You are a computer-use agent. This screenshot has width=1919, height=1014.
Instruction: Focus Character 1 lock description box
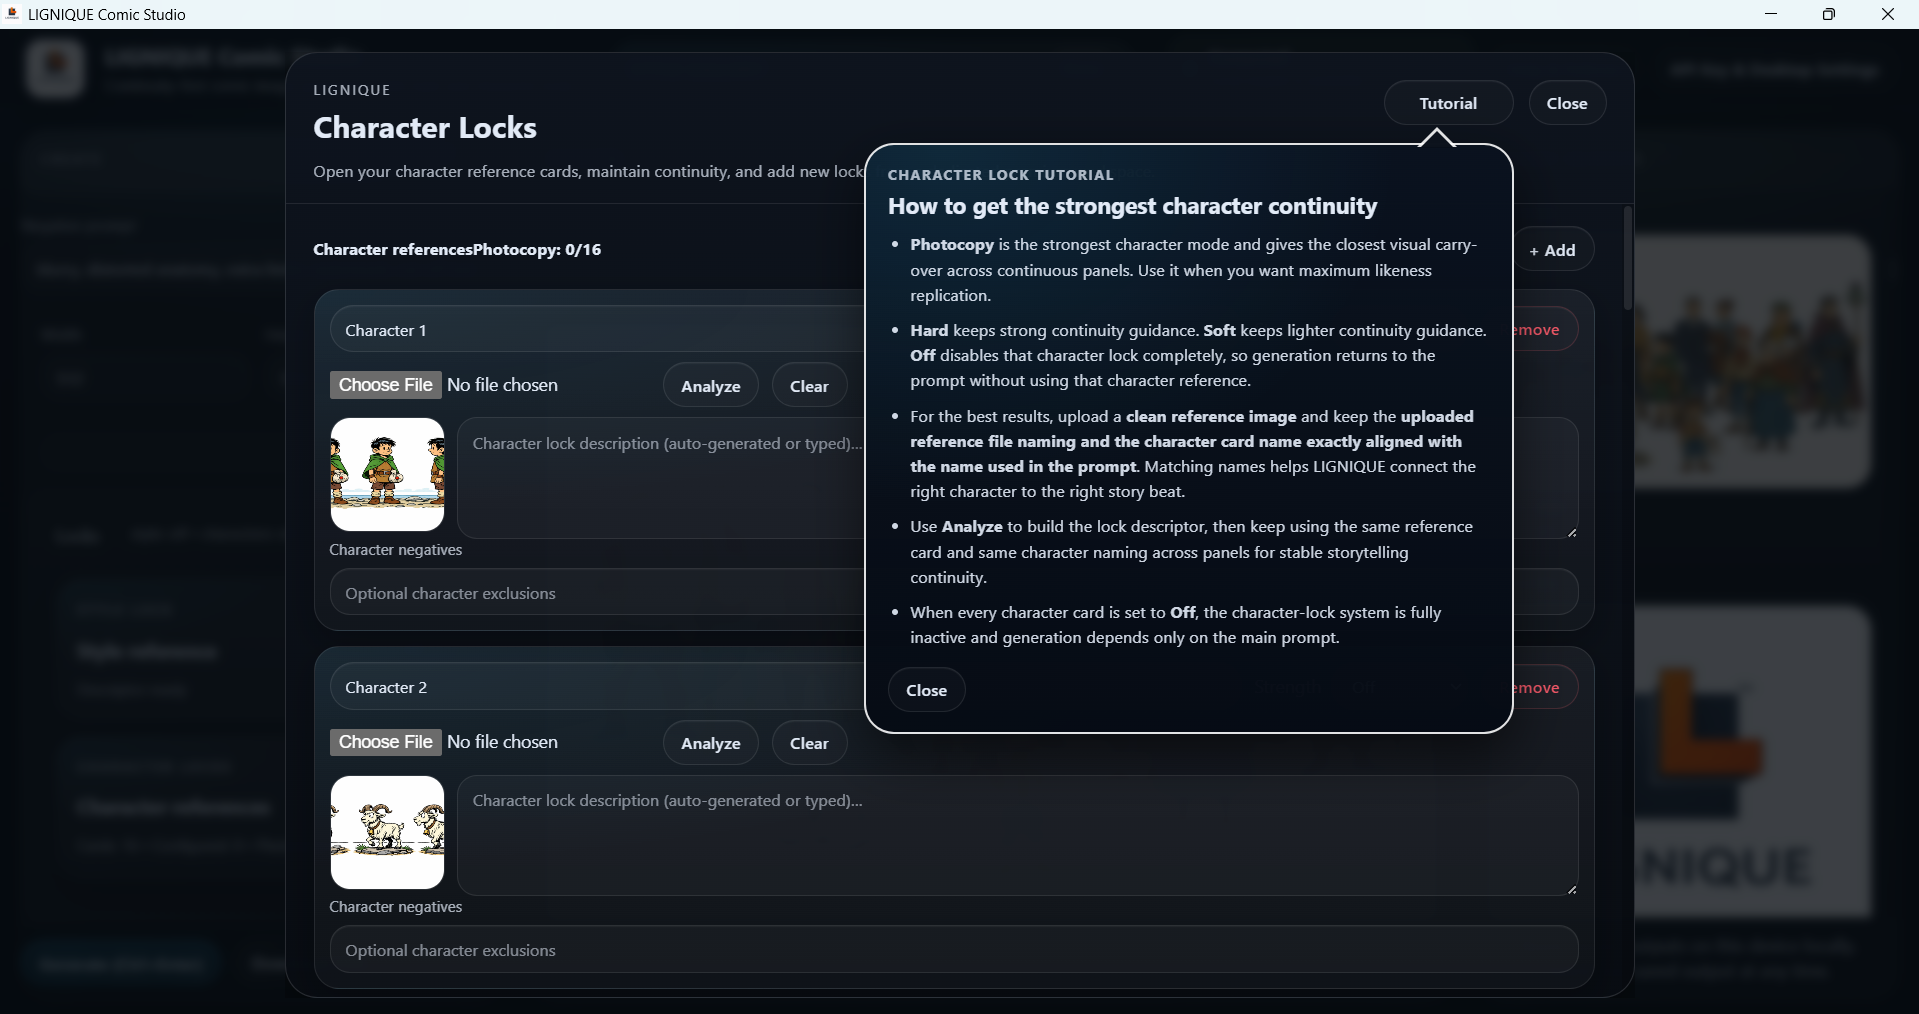click(x=661, y=478)
